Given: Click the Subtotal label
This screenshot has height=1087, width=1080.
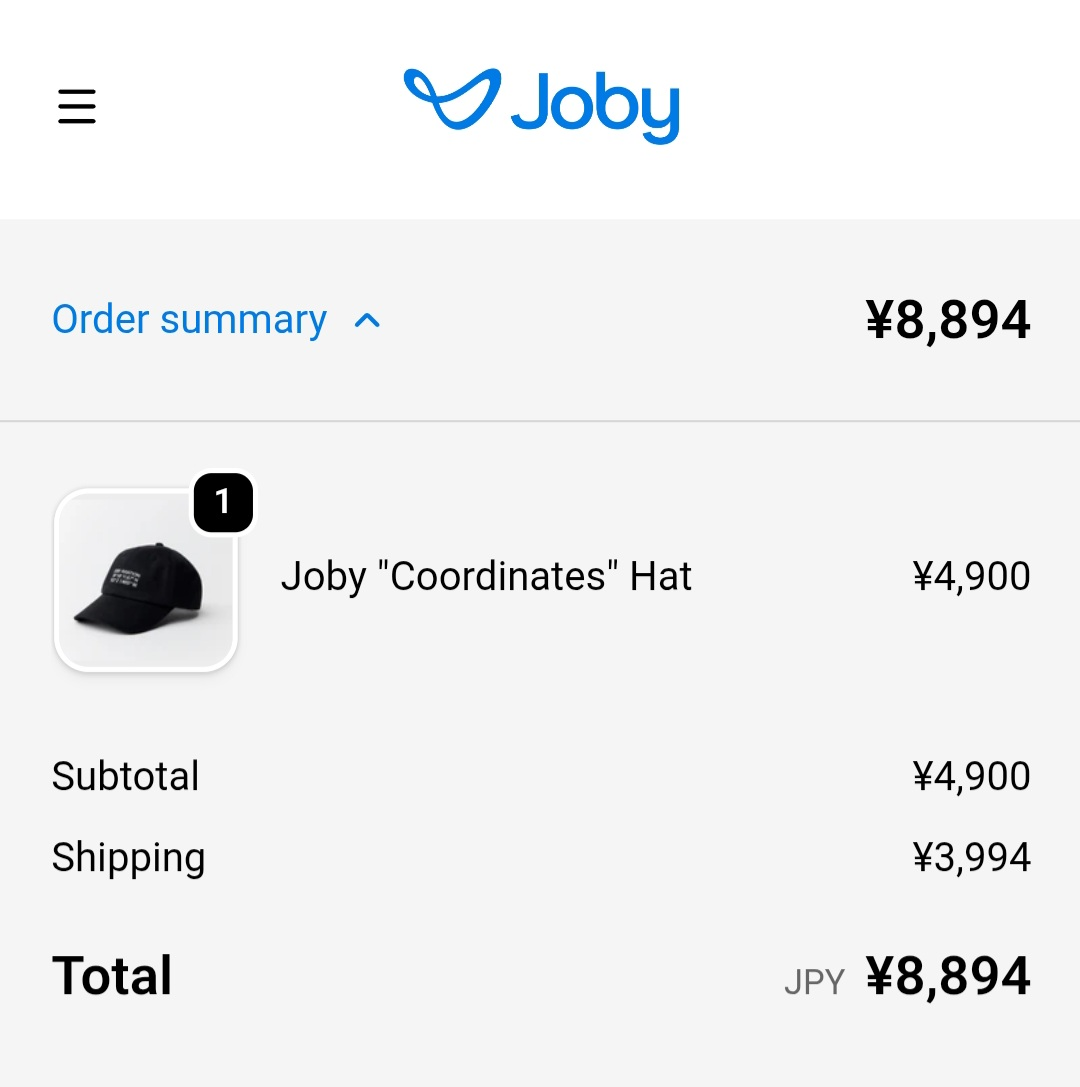Looking at the screenshot, I should pyautogui.click(x=126, y=776).
